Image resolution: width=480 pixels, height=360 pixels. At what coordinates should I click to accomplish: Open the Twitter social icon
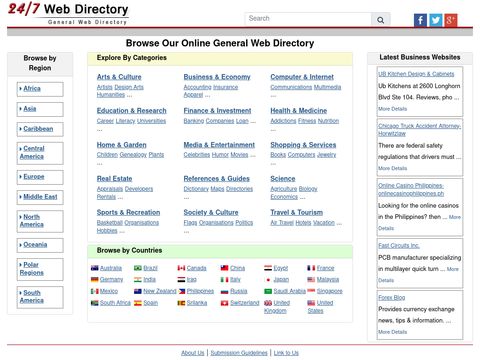(435, 20)
